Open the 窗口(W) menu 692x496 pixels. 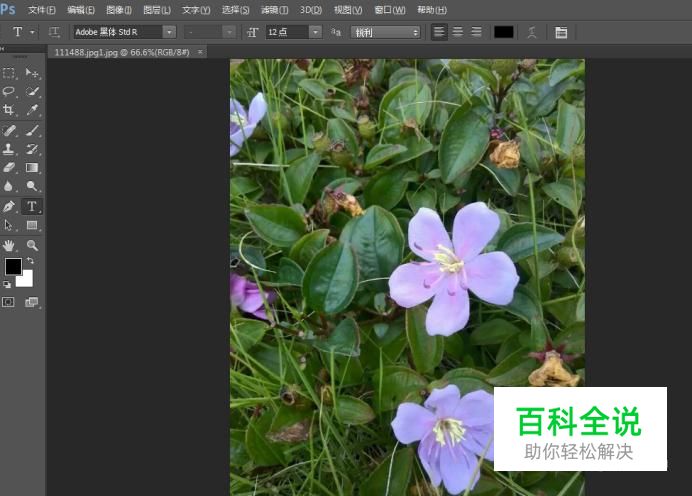(x=390, y=10)
